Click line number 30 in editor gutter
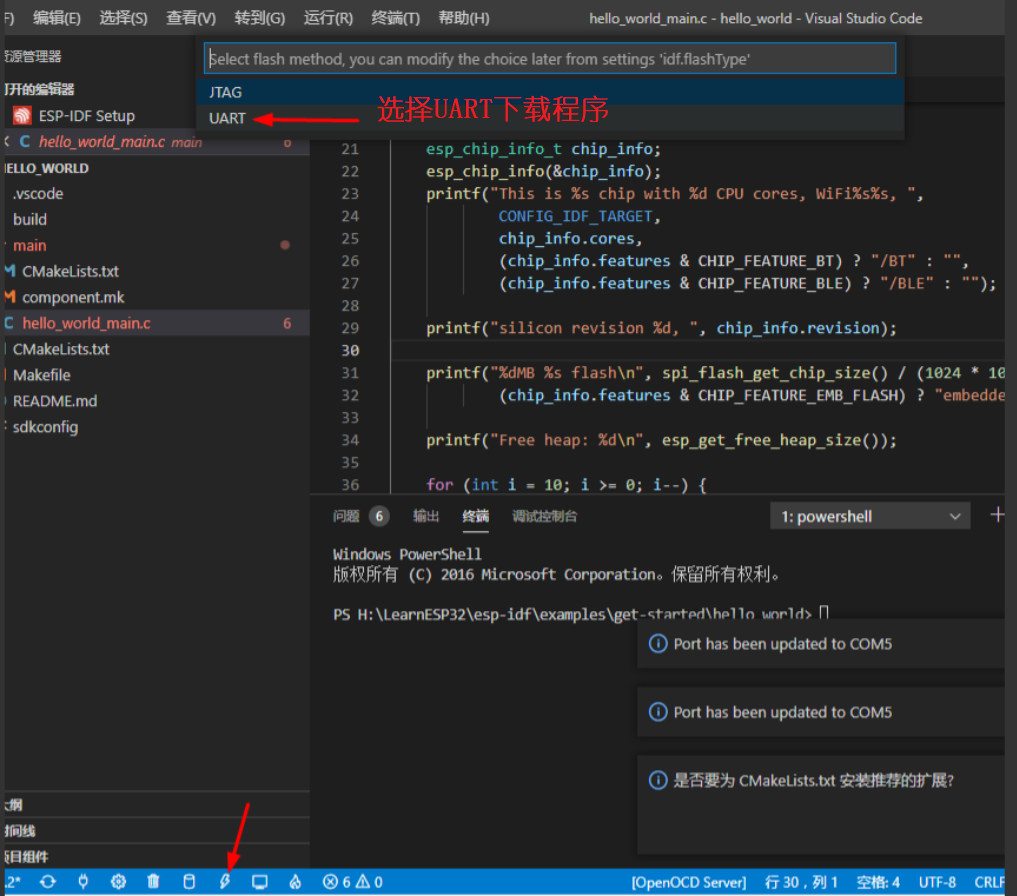Viewport: 1017px width, 896px height. (x=350, y=350)
